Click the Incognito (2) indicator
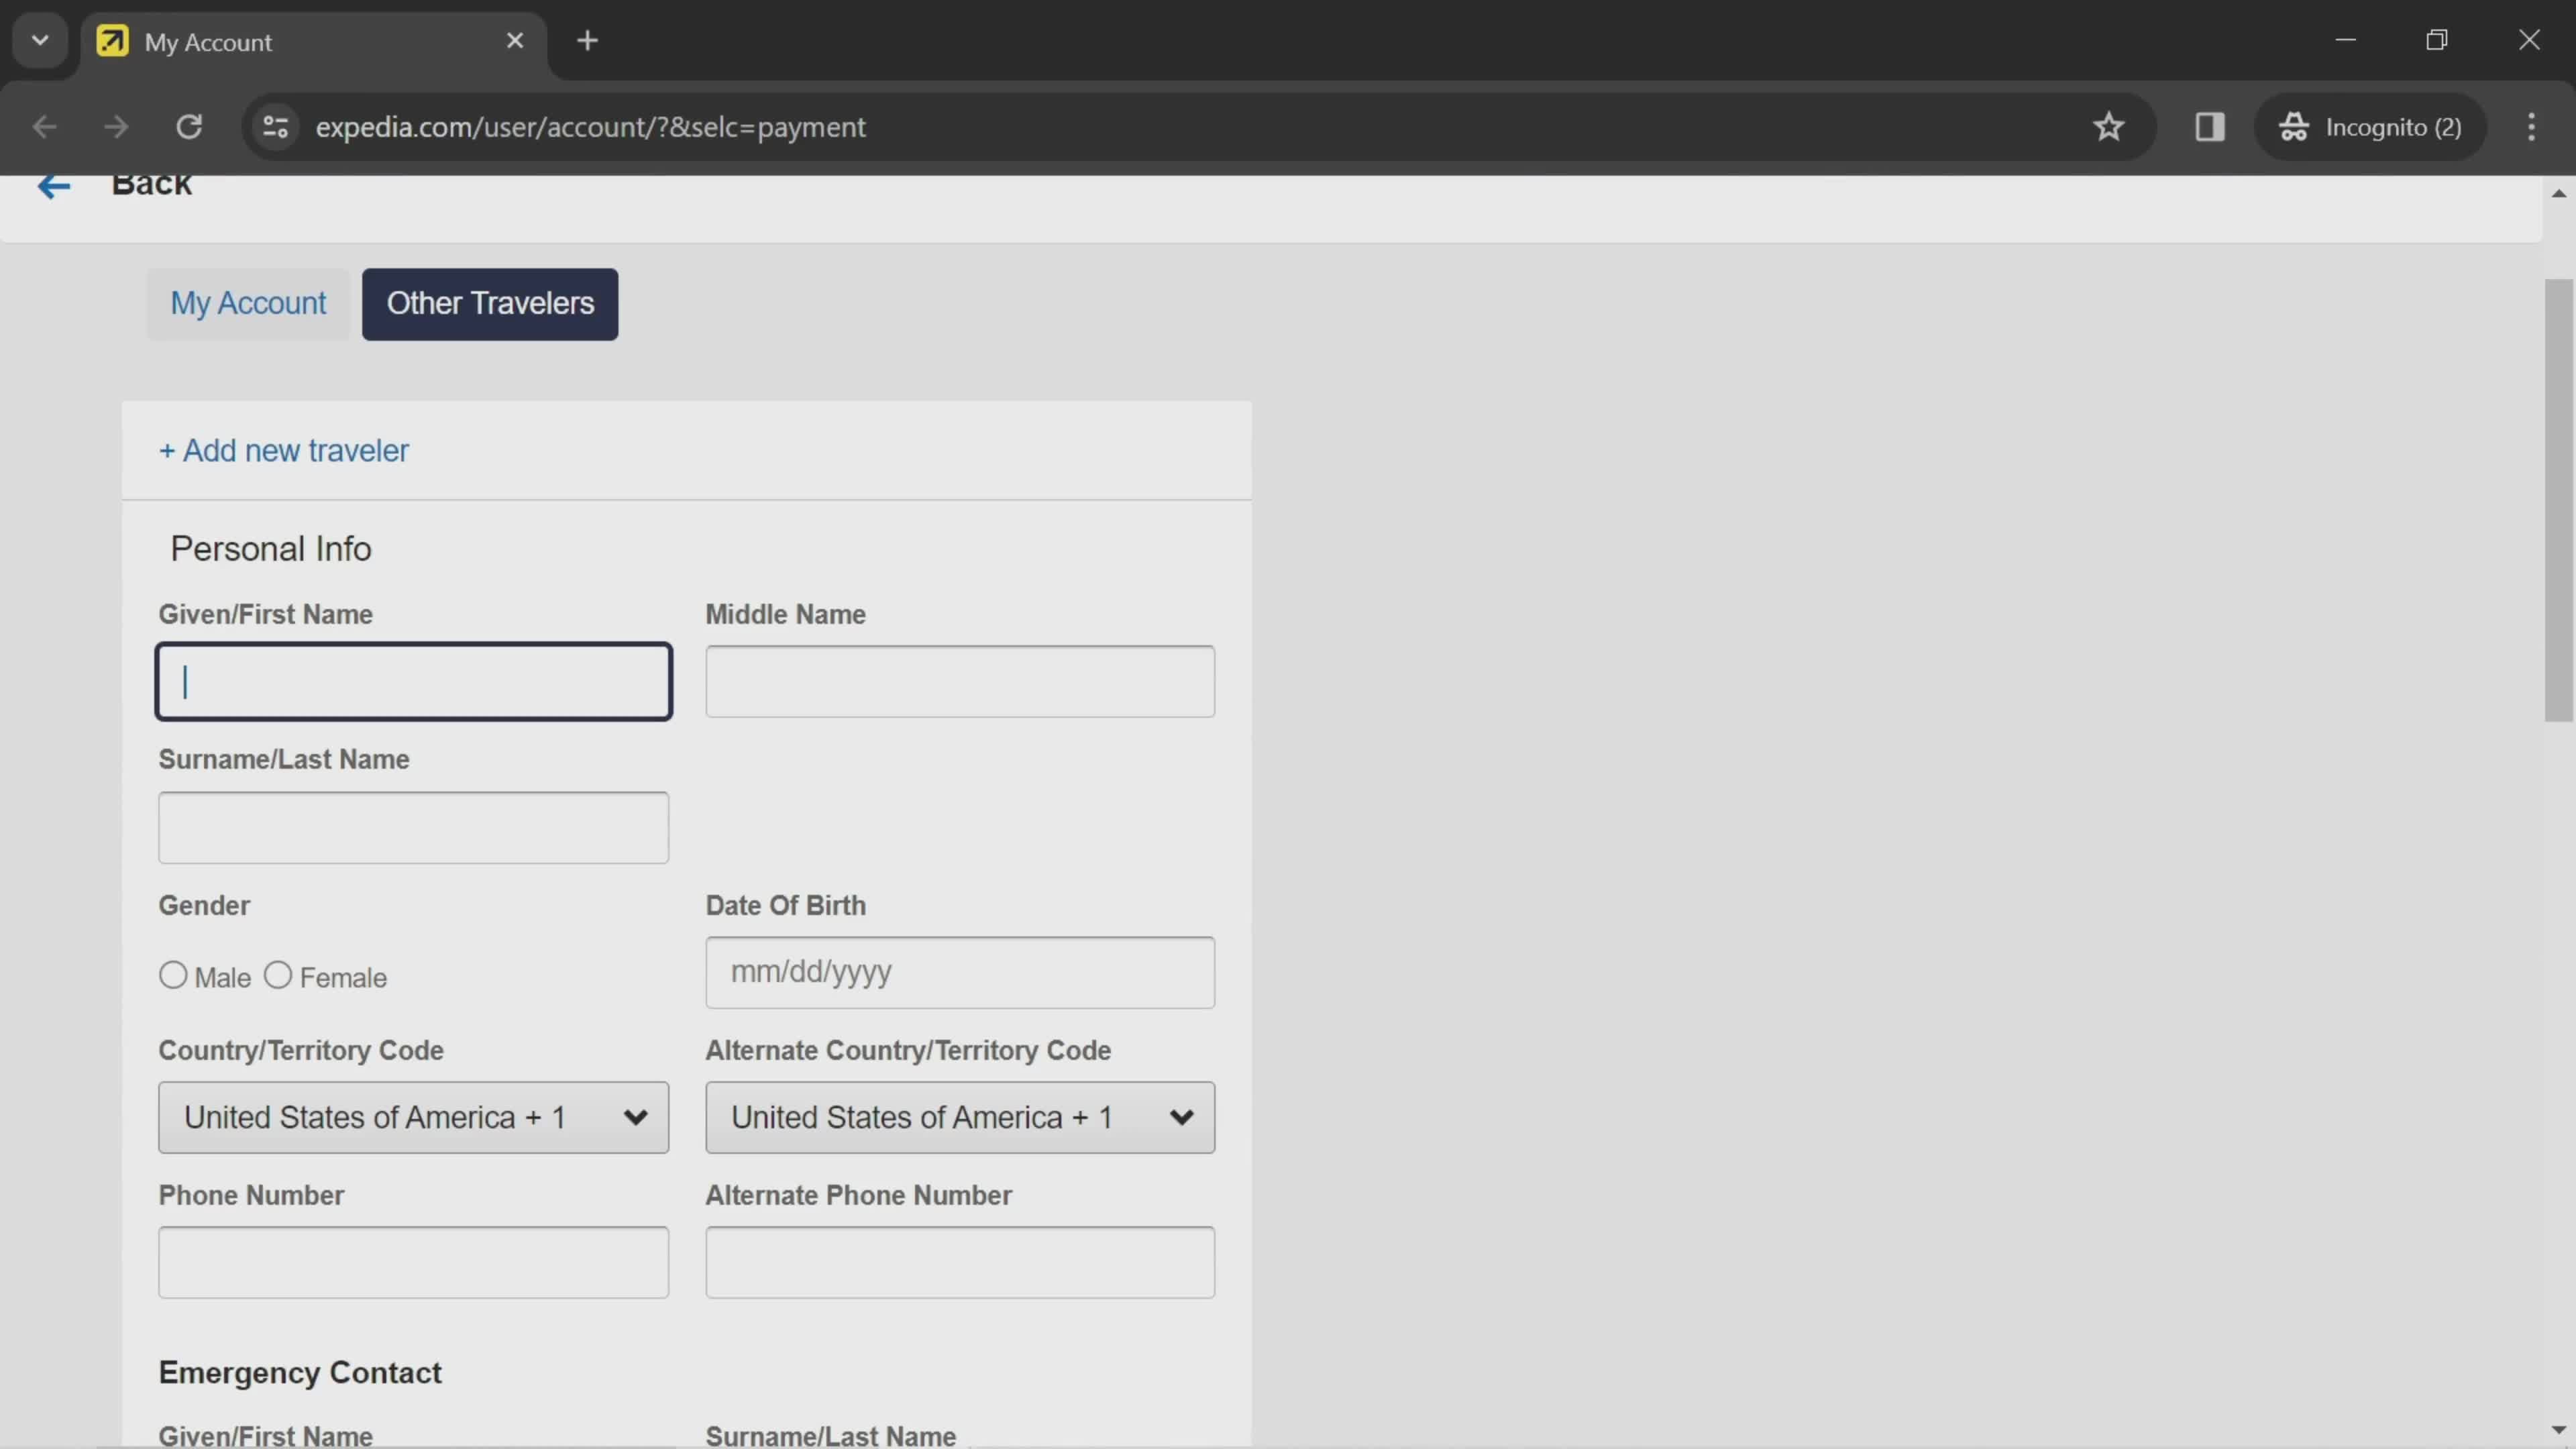 (2370, 127)
